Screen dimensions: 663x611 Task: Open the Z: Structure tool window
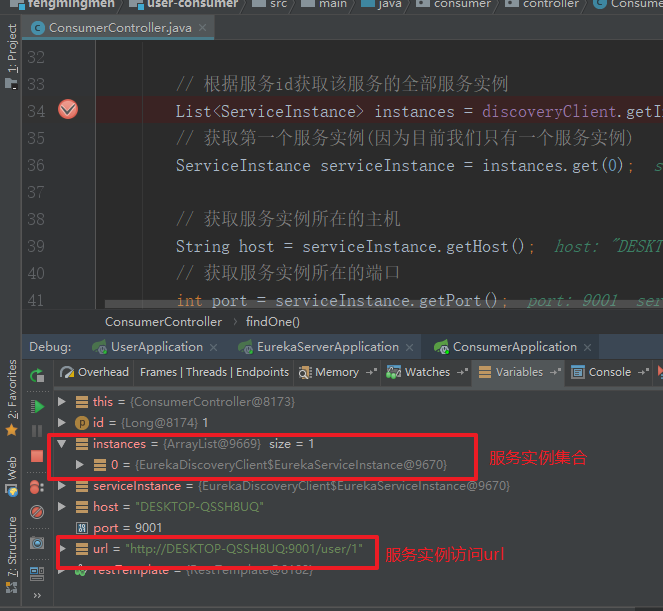coord(11,555)
